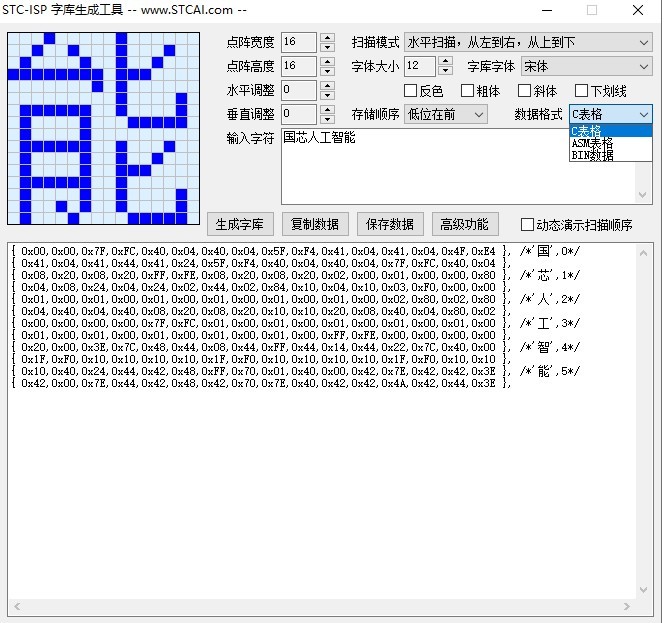
Task: Click the horizontal scrollbar right arrow
Action: [x=627, y=606]
